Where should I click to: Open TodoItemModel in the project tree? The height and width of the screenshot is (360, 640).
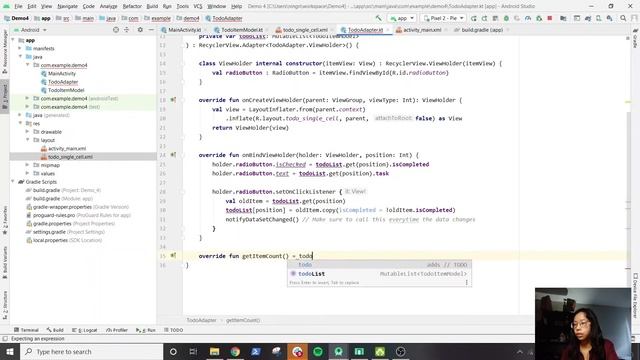click(x=66, y=90)
